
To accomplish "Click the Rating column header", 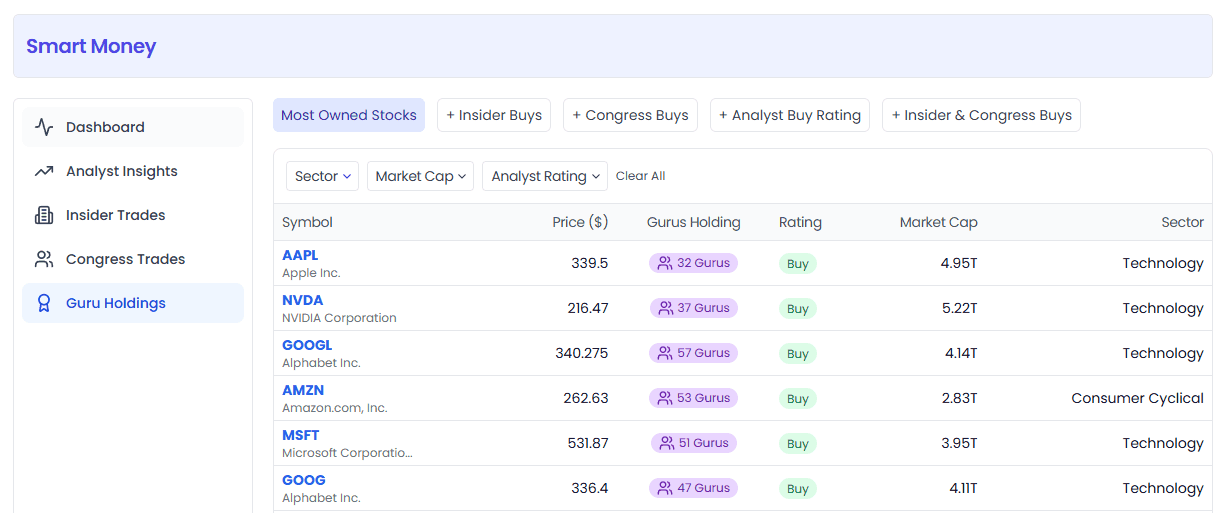I will click(x=800, y=222).
